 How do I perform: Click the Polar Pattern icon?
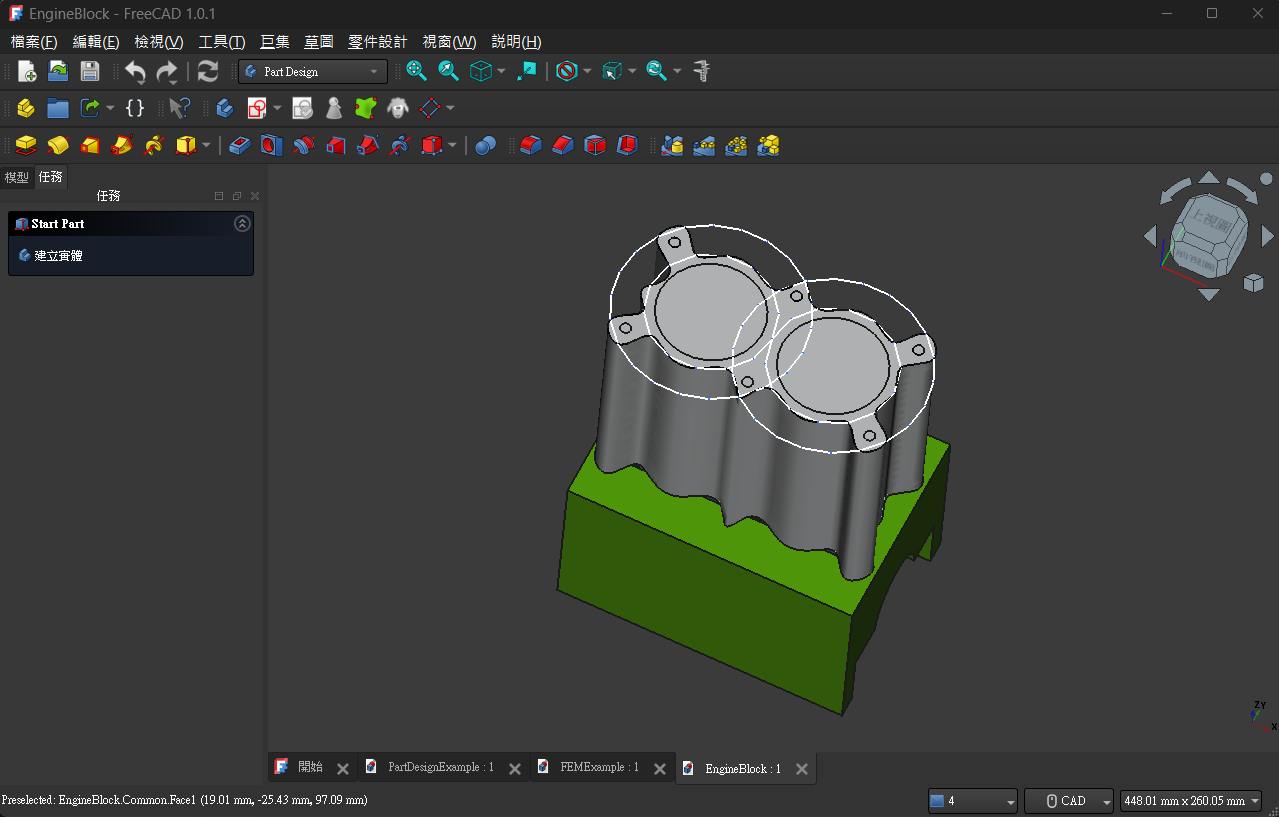736,146
